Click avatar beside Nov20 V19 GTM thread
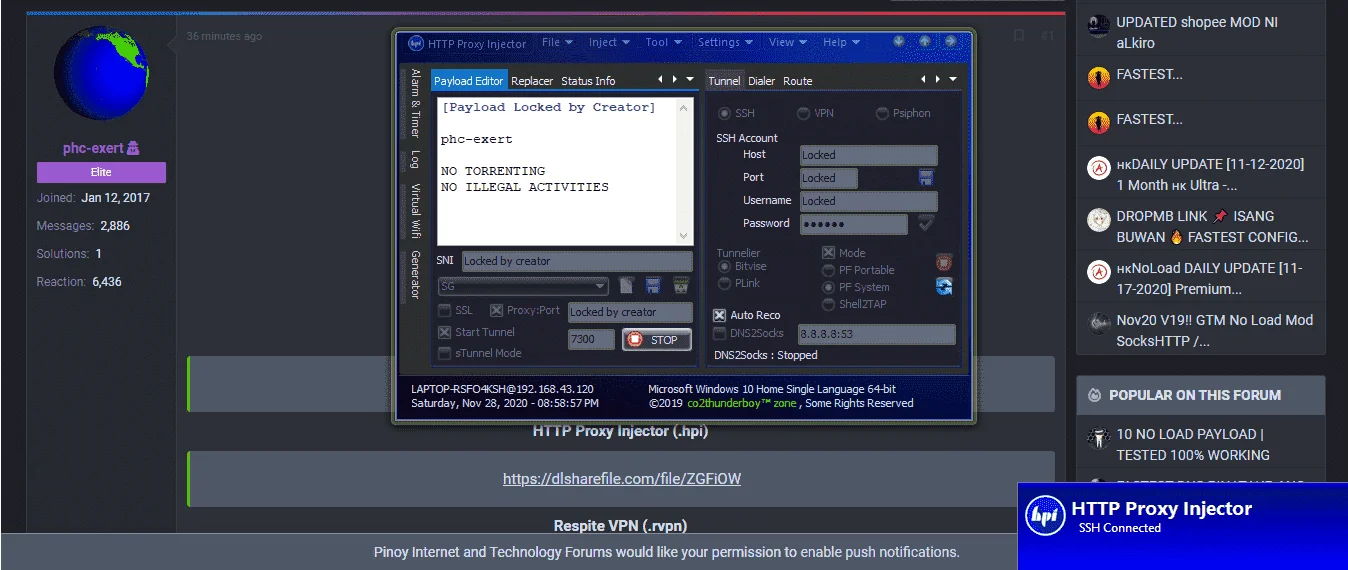1348x570 pixels. coord(1099,323)
